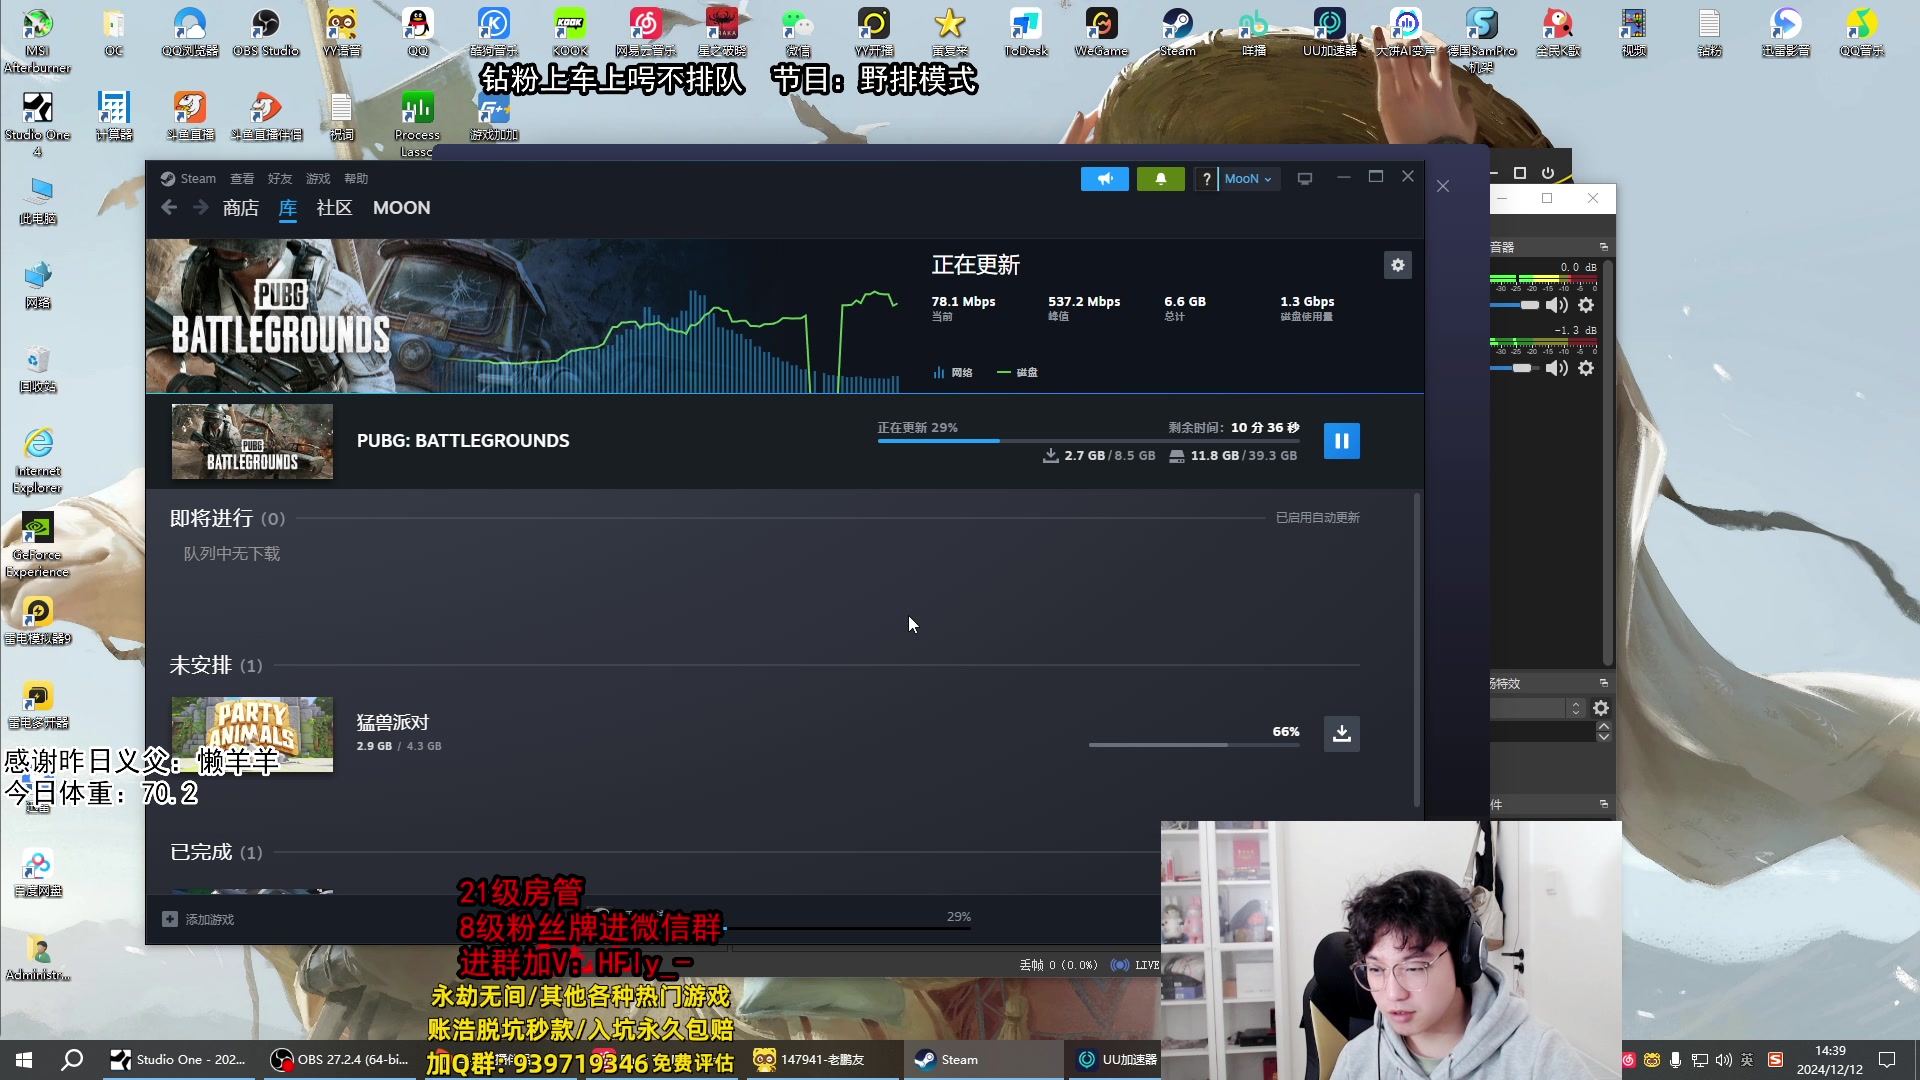Click the 网络 network graph legend
The width and height of the screenshot is (1920, 1080).
pyautogui.click(x=953, y=372)
